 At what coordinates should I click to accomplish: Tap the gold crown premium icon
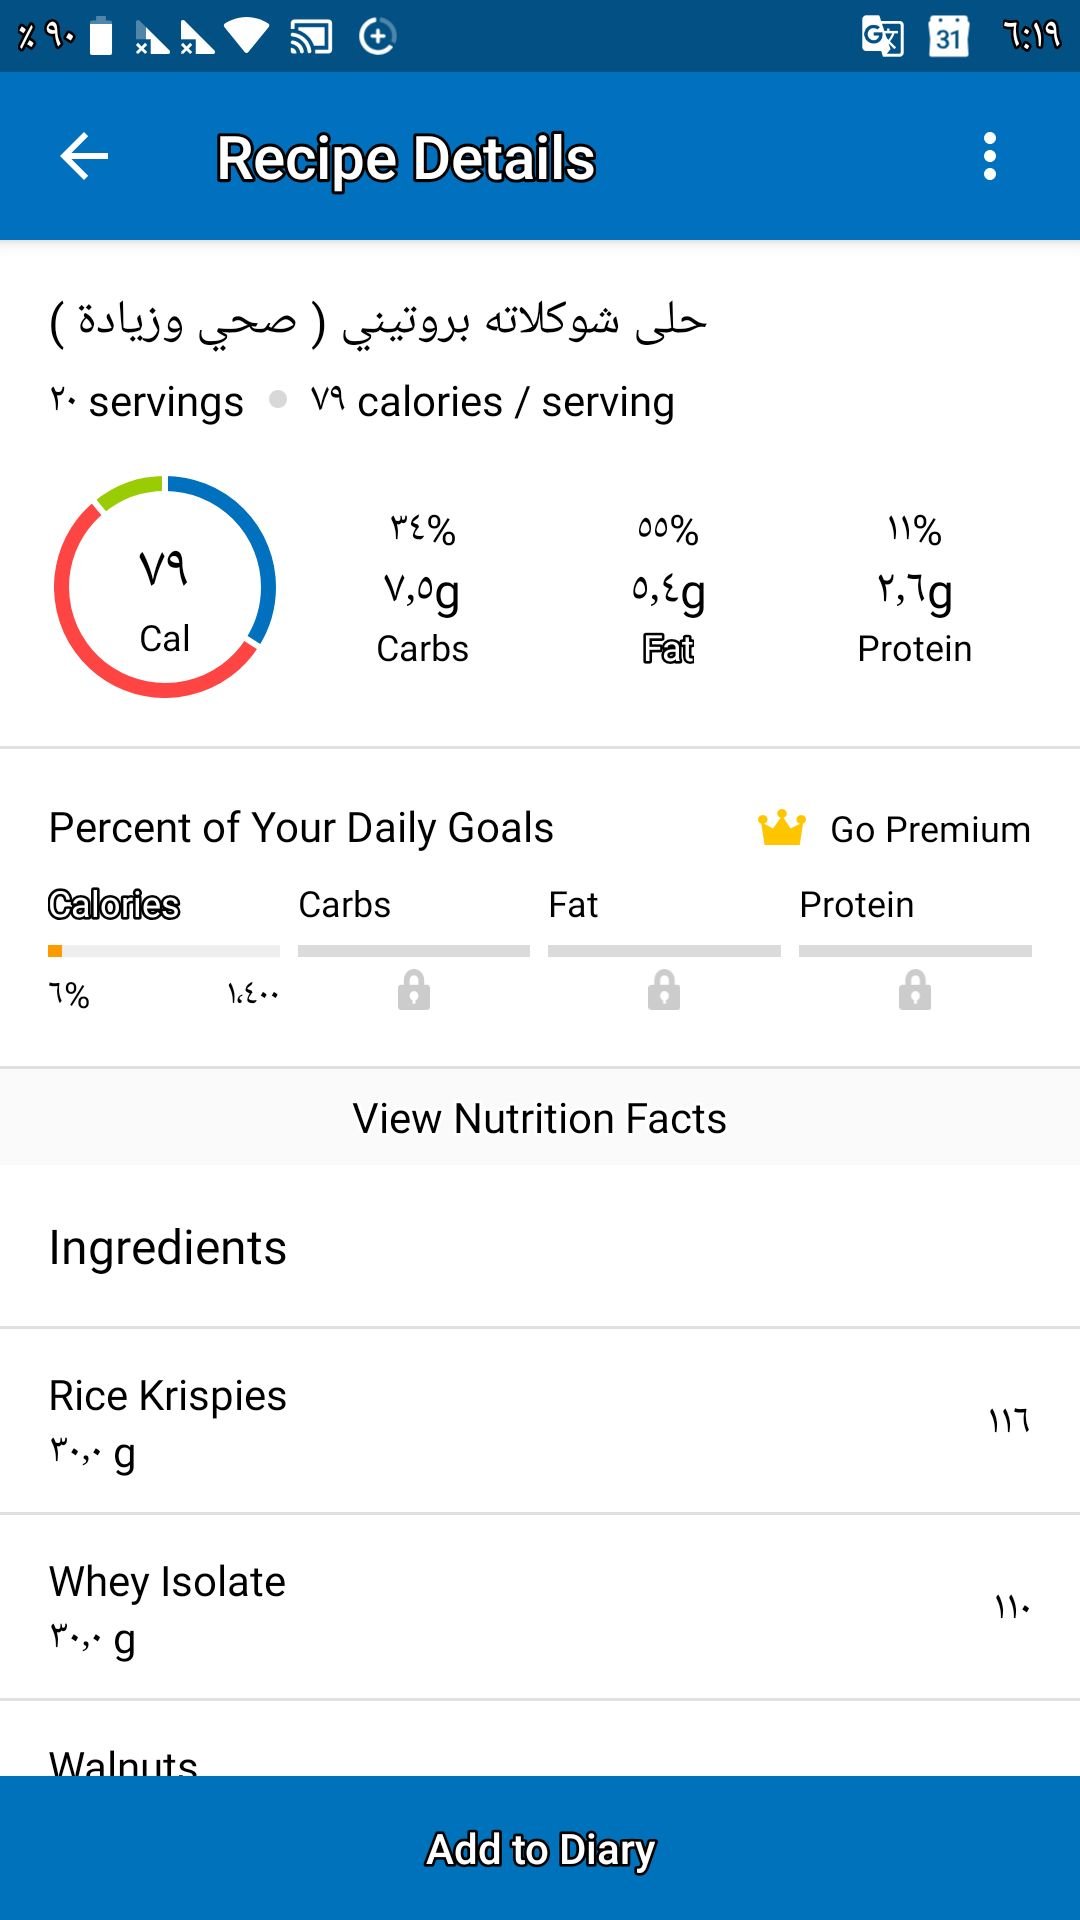click(781, 828)
